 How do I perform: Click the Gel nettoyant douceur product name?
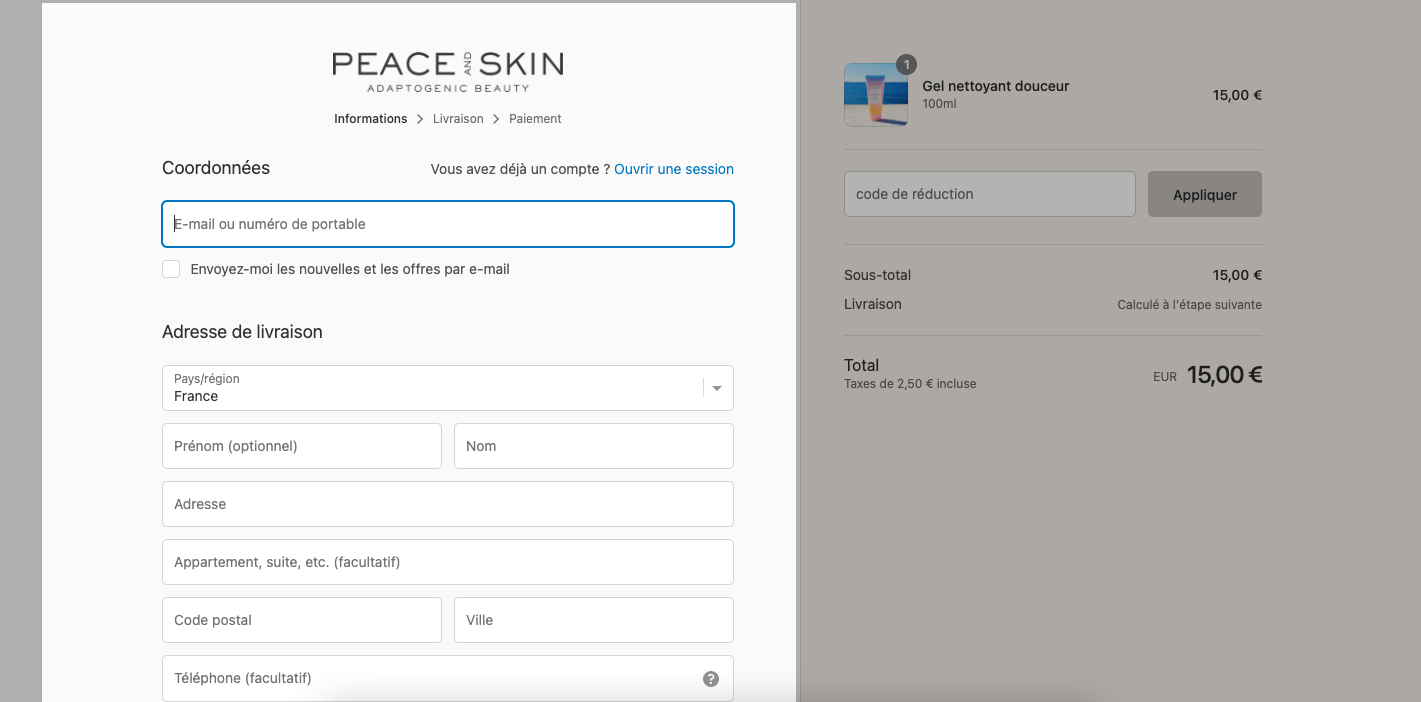[x=995, y=86]
